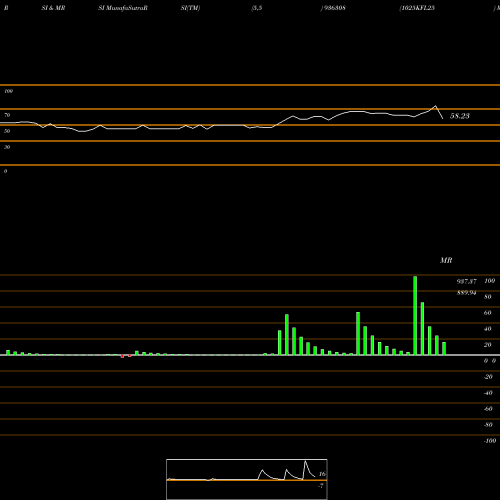Click the MR axis label 40

pyautogui.click(x=488, y=329)
